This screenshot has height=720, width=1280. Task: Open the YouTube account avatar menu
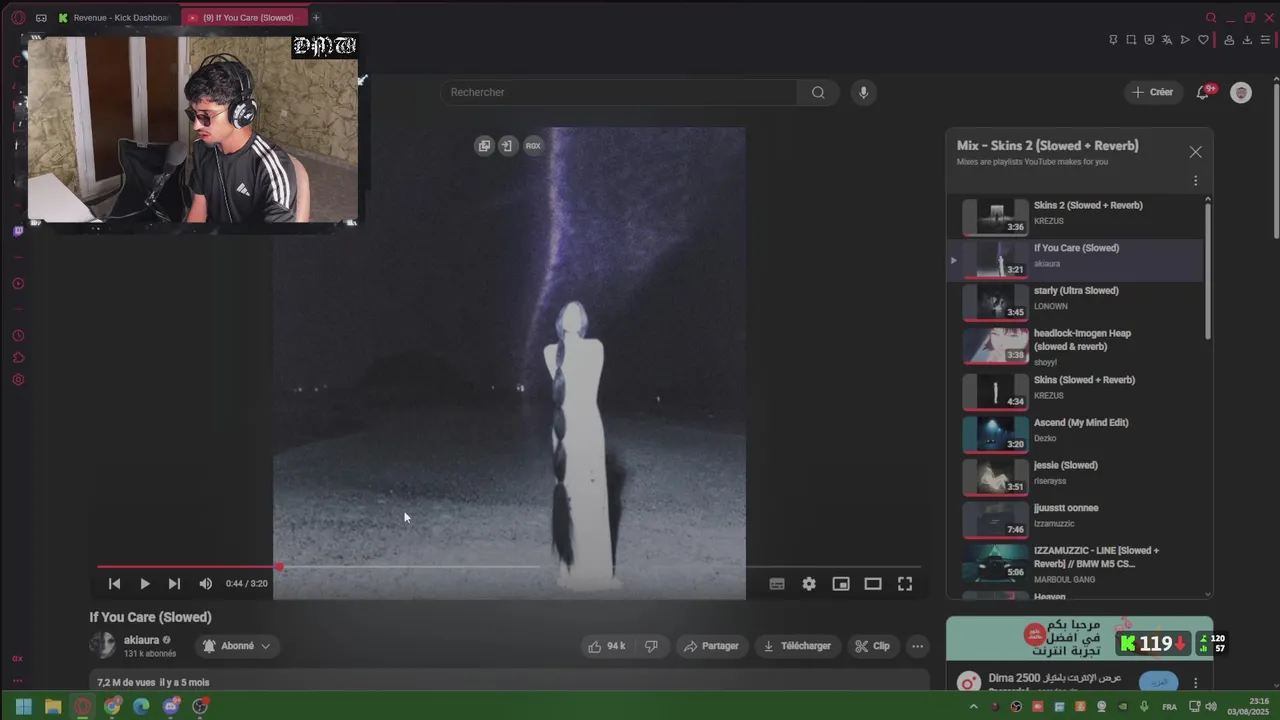[1241, 92]
